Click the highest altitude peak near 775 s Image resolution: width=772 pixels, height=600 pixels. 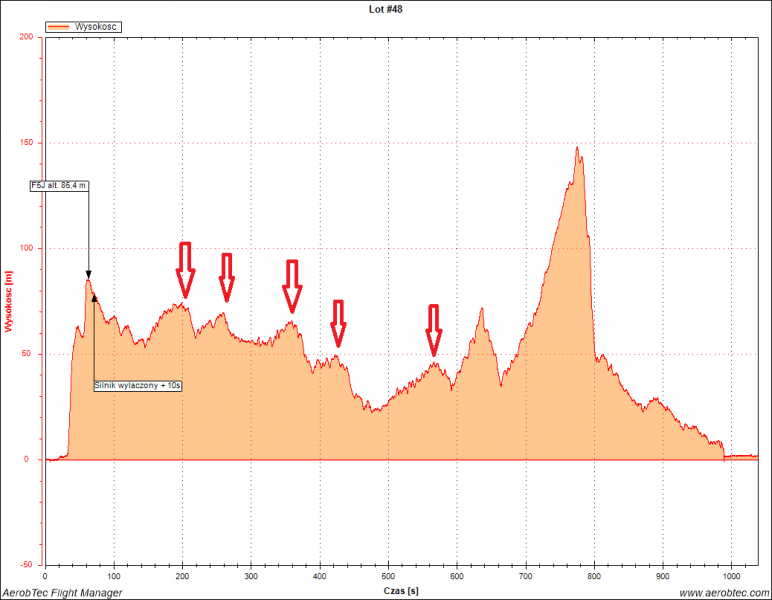point(577,149)
